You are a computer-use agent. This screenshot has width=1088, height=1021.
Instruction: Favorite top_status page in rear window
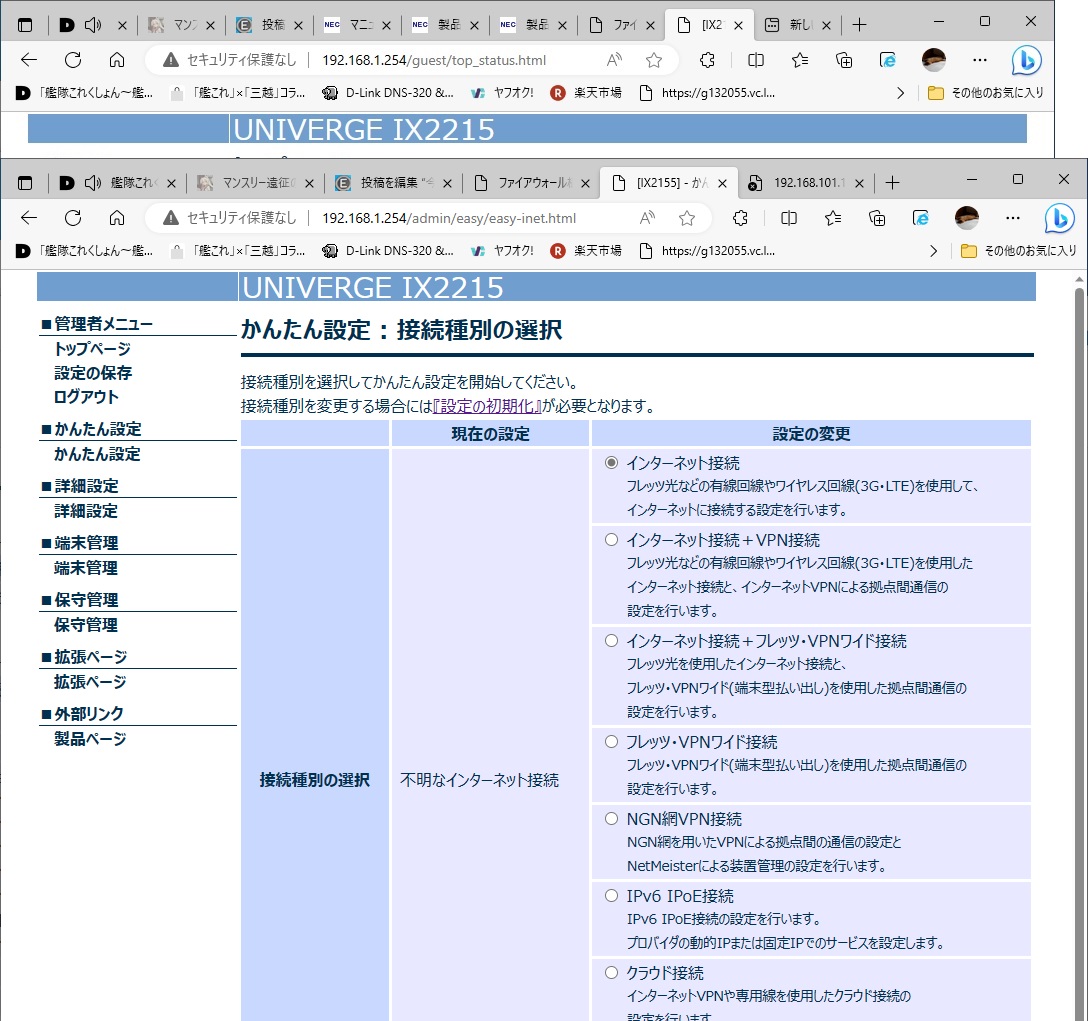click(x=654, y=60)
